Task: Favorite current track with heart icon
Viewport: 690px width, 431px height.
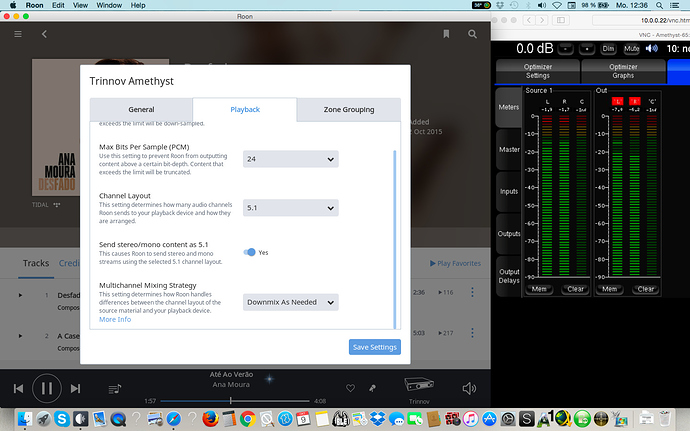Action: (x=350, y=388)
